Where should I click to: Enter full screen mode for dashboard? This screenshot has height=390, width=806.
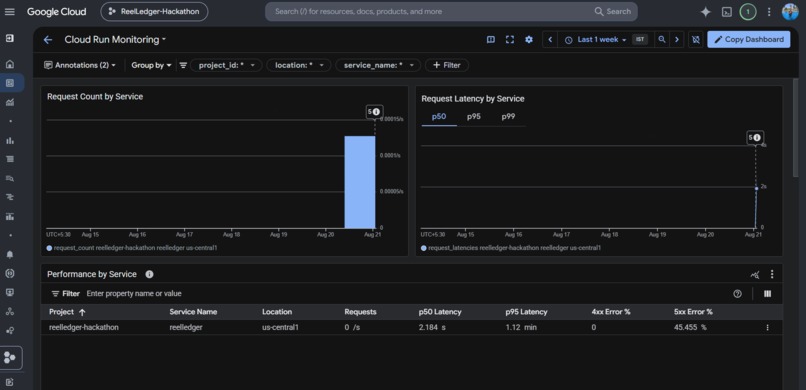click(x=510, y=40)
